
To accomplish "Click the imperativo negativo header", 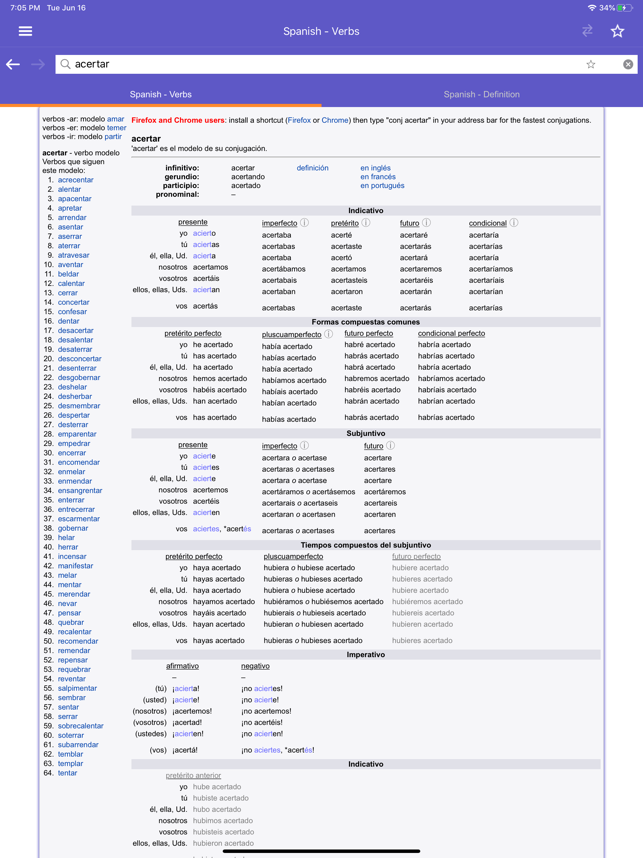I will click(255, 666).
